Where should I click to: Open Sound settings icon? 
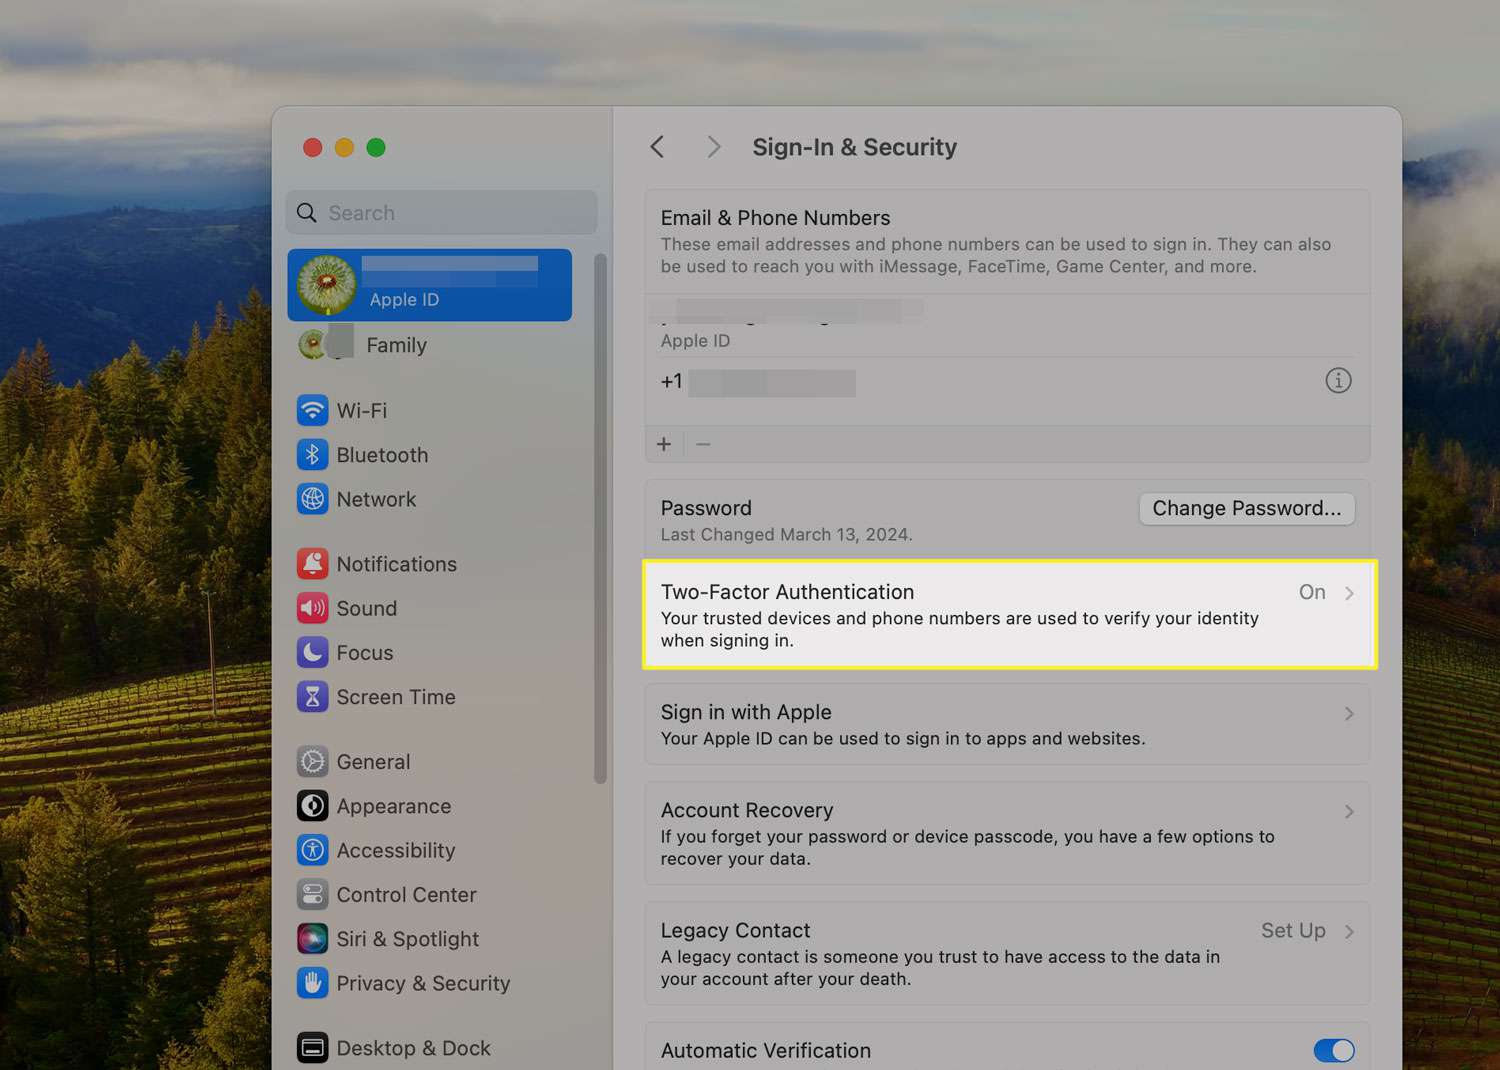tap(313, 608)
